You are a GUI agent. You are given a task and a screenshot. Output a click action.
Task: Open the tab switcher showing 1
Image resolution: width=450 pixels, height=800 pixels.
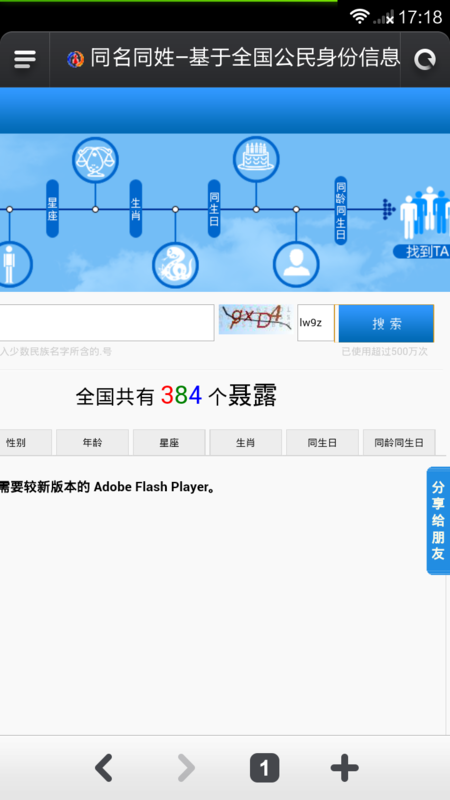tap(264, 768)
